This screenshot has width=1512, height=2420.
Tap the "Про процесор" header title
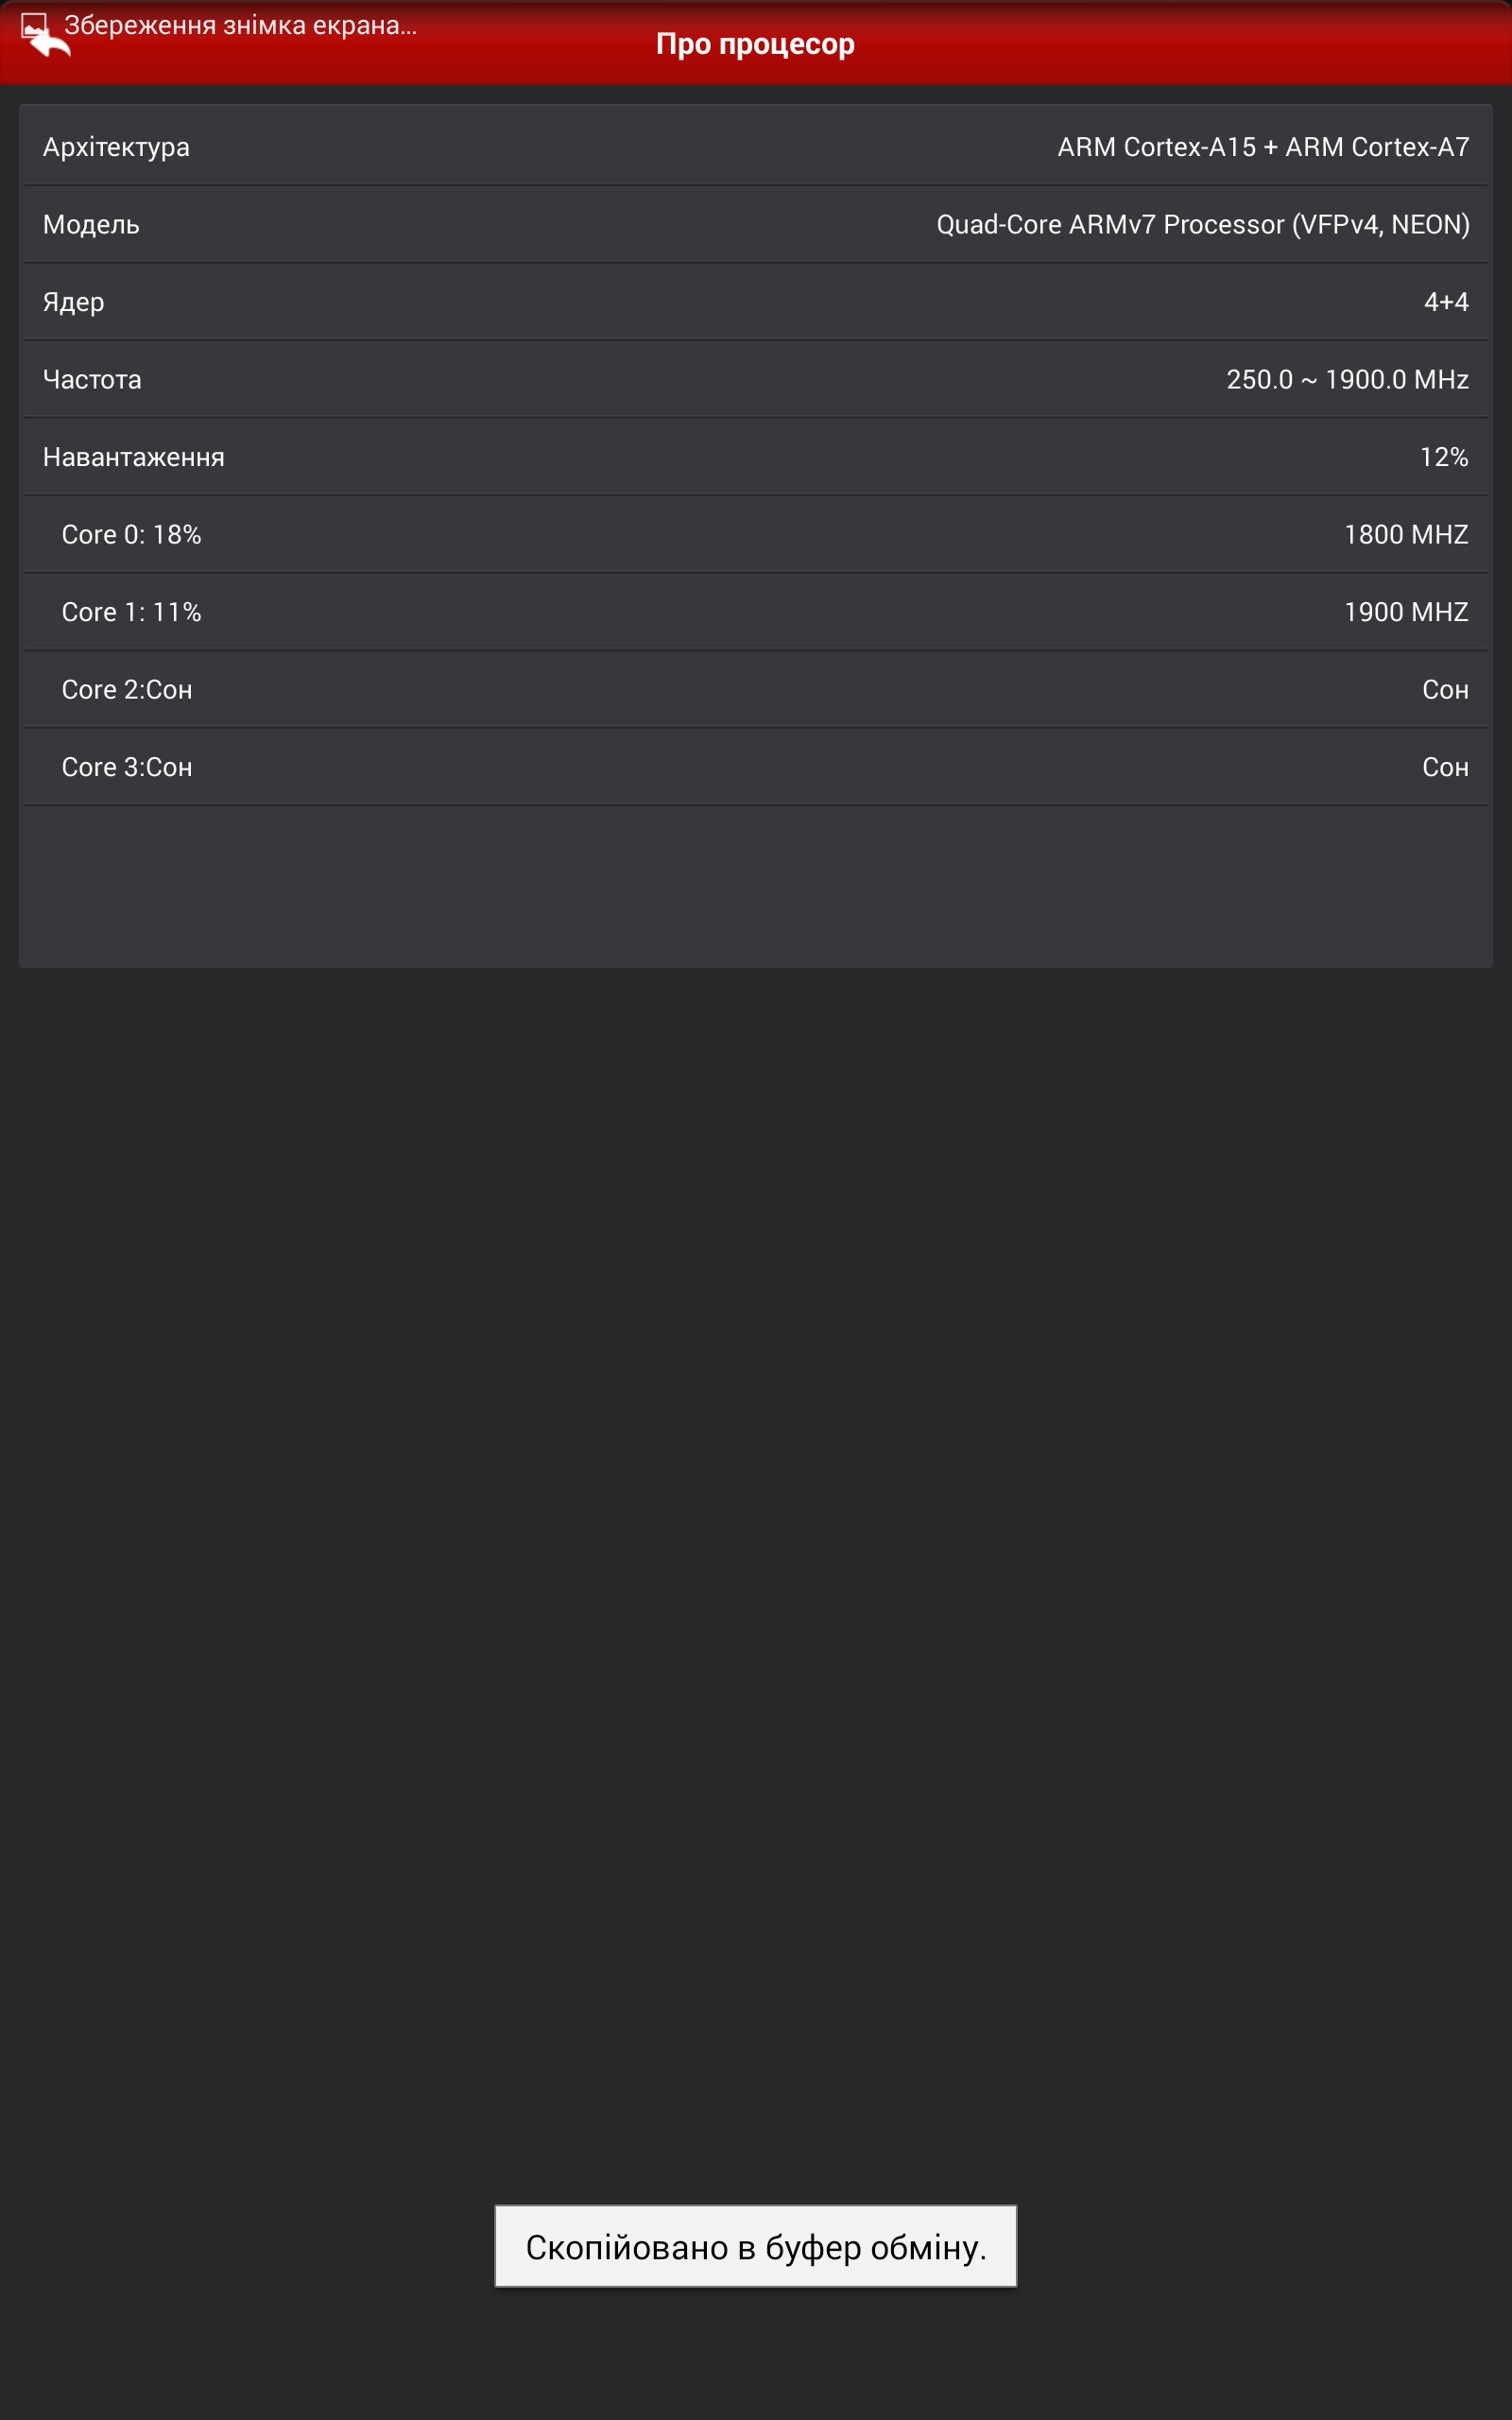[755, 44]
